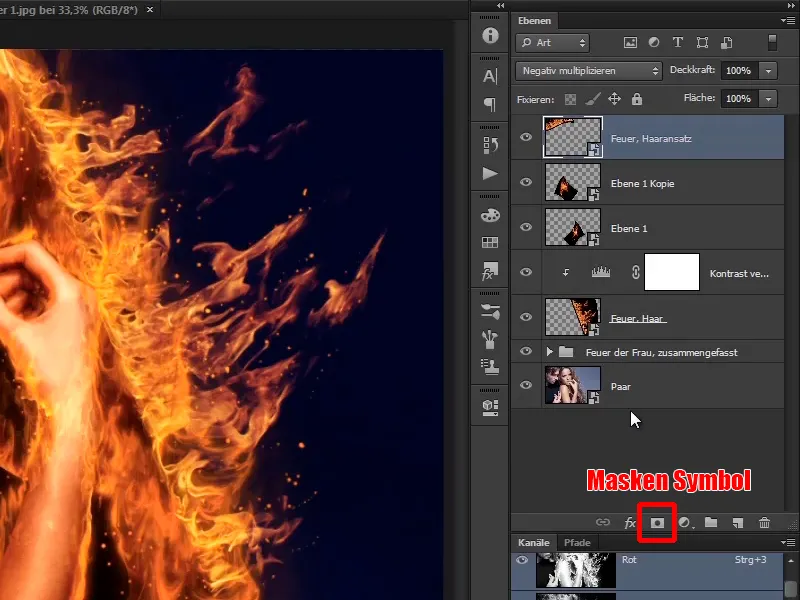The image size is (800, 600).
Task: Switch to the Ebenen tab
Action: point(534,21)
